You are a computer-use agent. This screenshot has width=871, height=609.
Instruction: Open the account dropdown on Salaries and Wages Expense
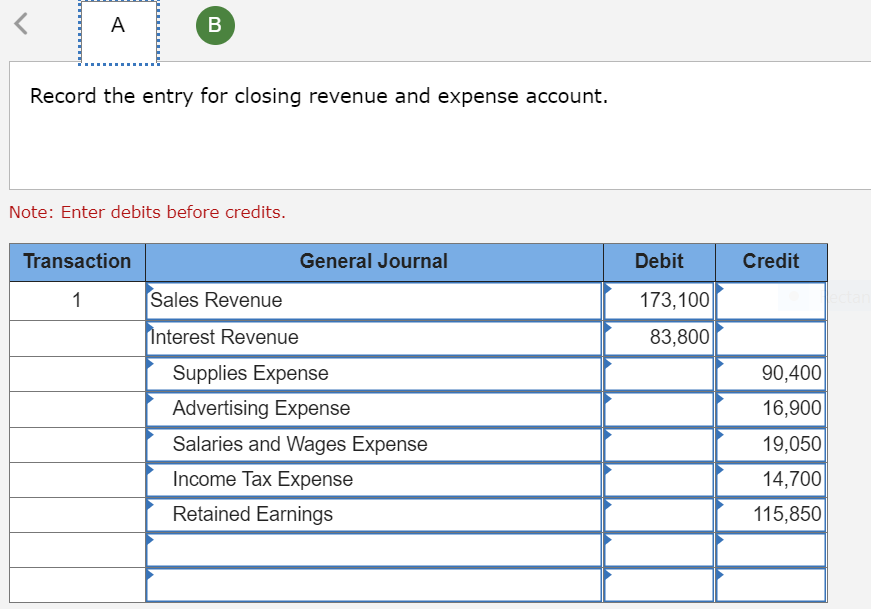click(x=151, y=437)
